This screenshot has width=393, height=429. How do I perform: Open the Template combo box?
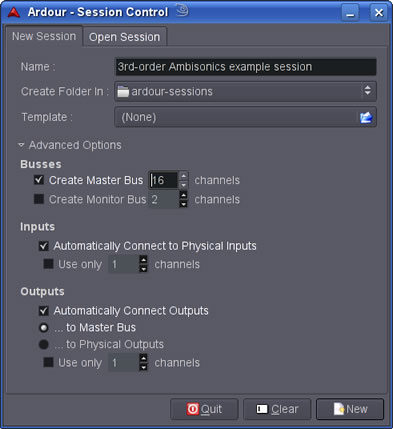[246, 117]
